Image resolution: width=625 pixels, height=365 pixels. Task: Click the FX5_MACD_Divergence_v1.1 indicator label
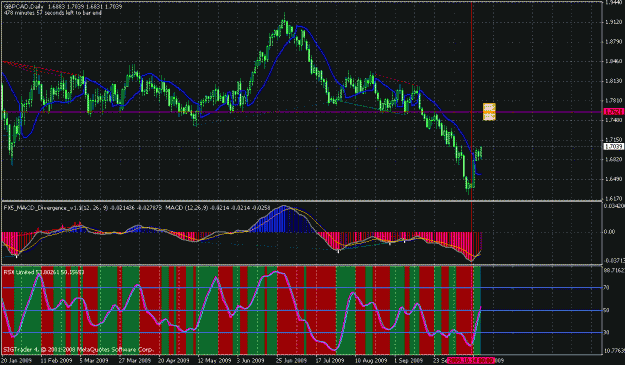click(x=83, y=208)
